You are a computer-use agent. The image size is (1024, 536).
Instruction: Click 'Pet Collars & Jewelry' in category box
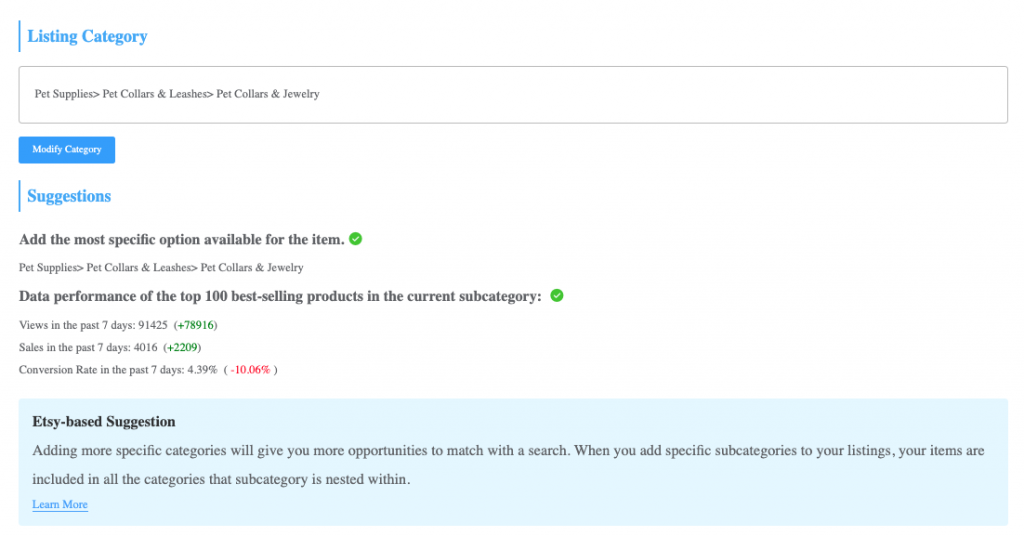click(x=268, y=94)
